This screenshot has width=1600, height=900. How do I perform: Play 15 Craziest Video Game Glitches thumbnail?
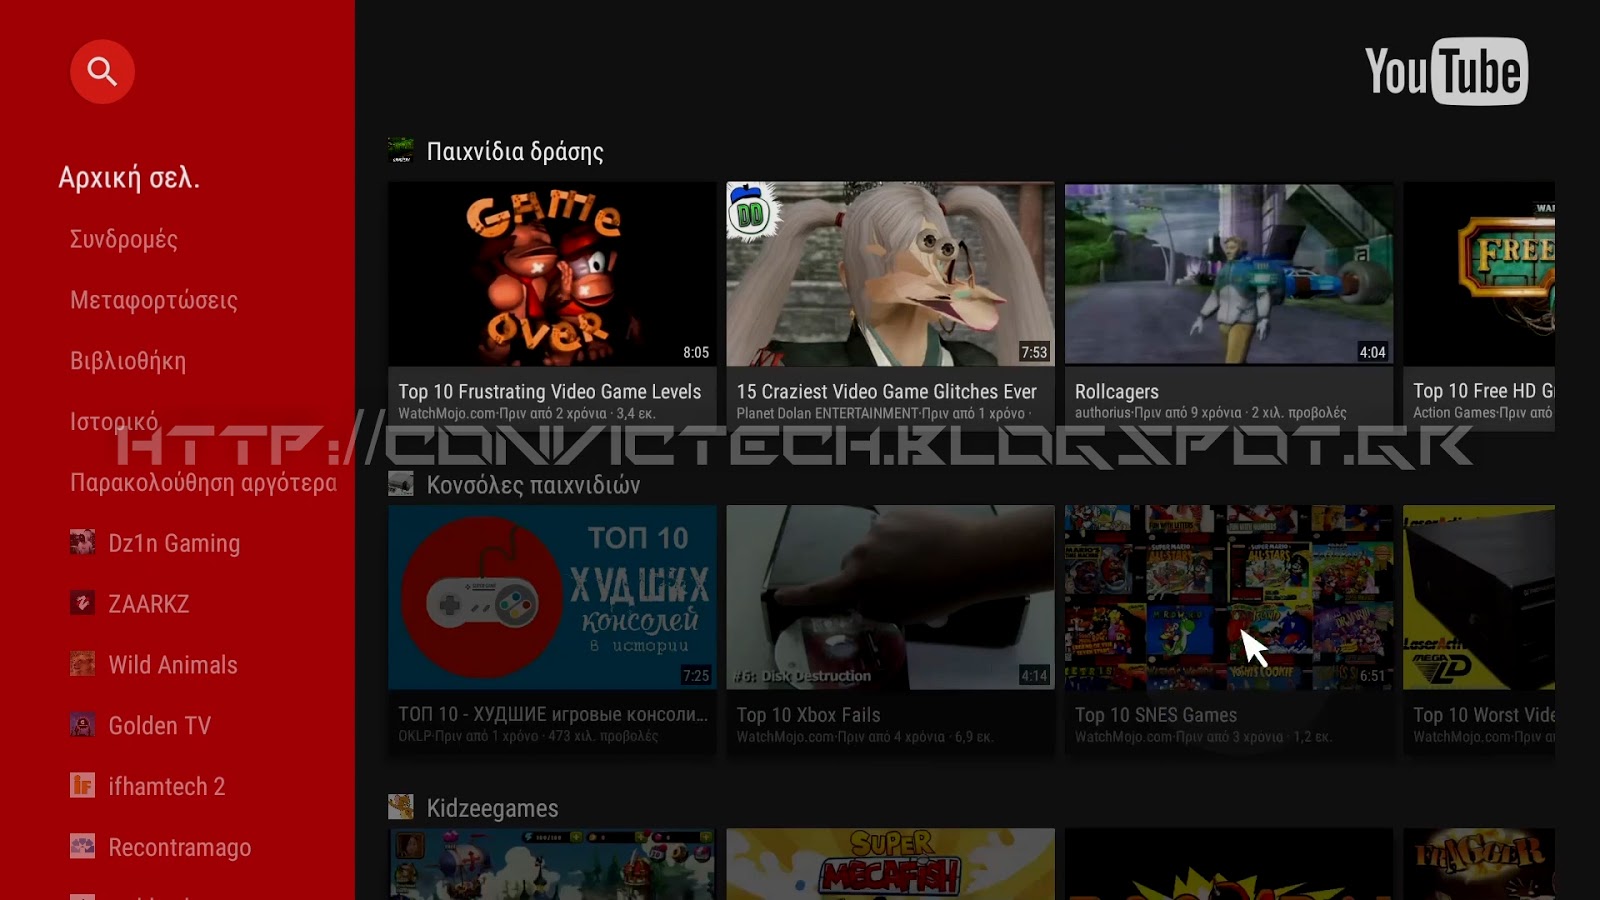(x=890, y=274)
